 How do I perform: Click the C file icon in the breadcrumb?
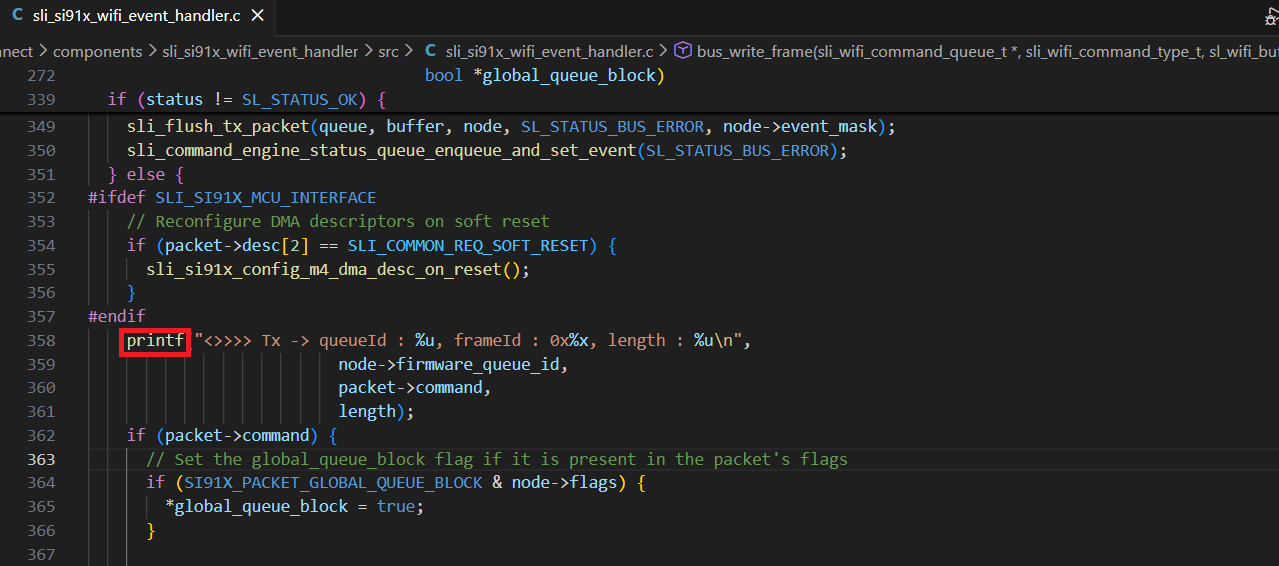431,51
